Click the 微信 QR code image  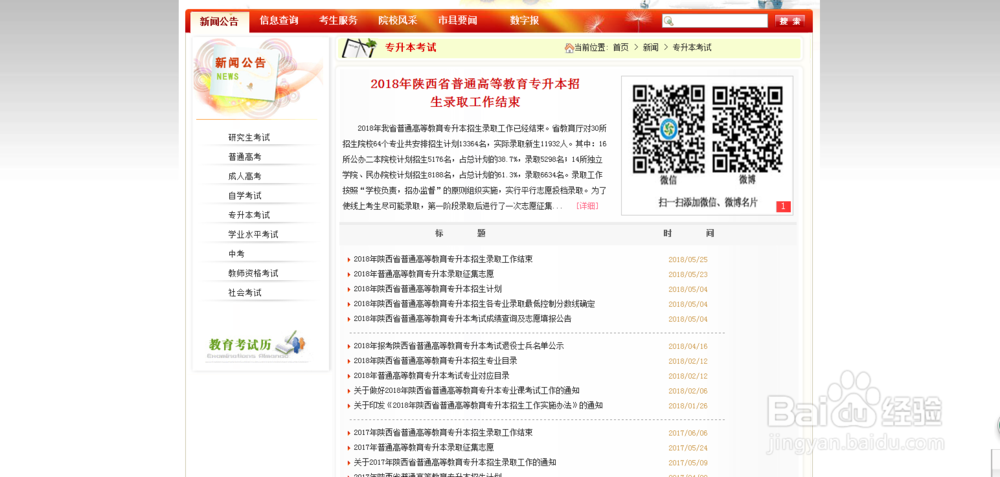(x=668, y=129)
